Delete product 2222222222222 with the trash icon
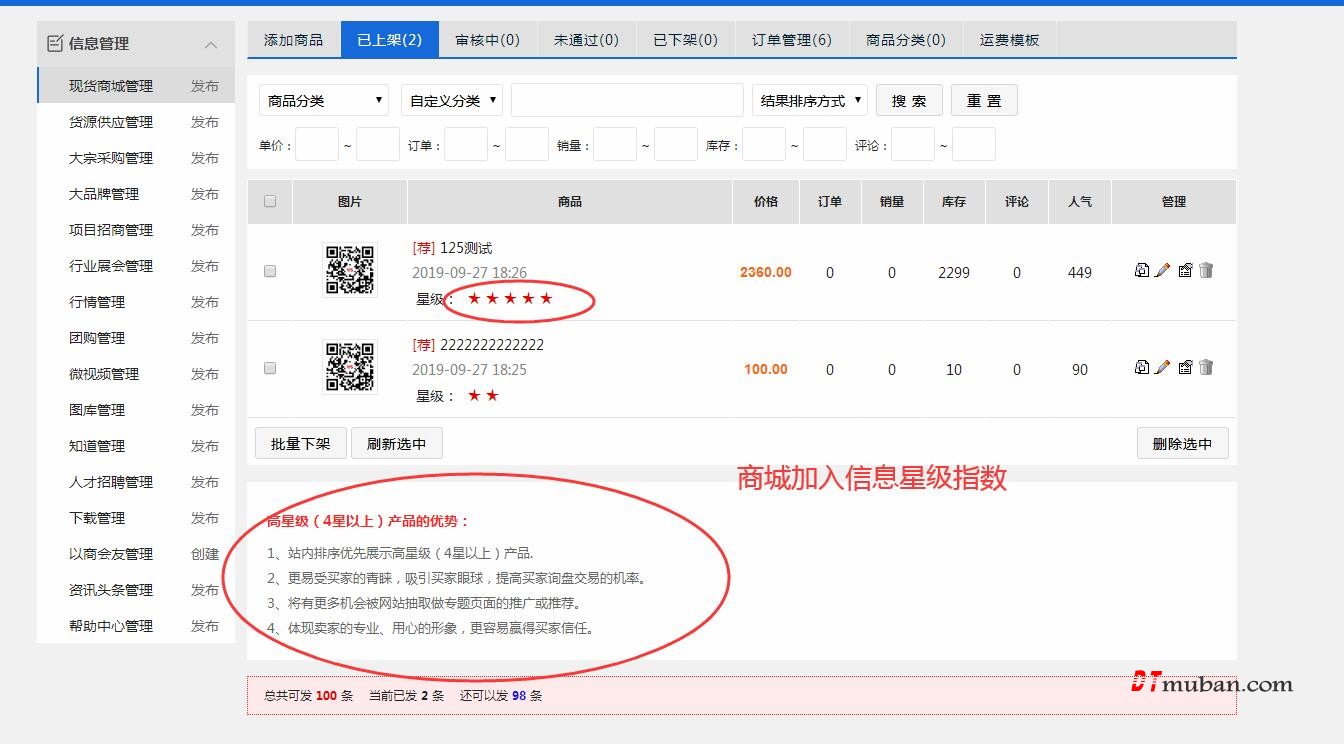The height and width of the screenshot is (744, 1344). click(1206, 367)
